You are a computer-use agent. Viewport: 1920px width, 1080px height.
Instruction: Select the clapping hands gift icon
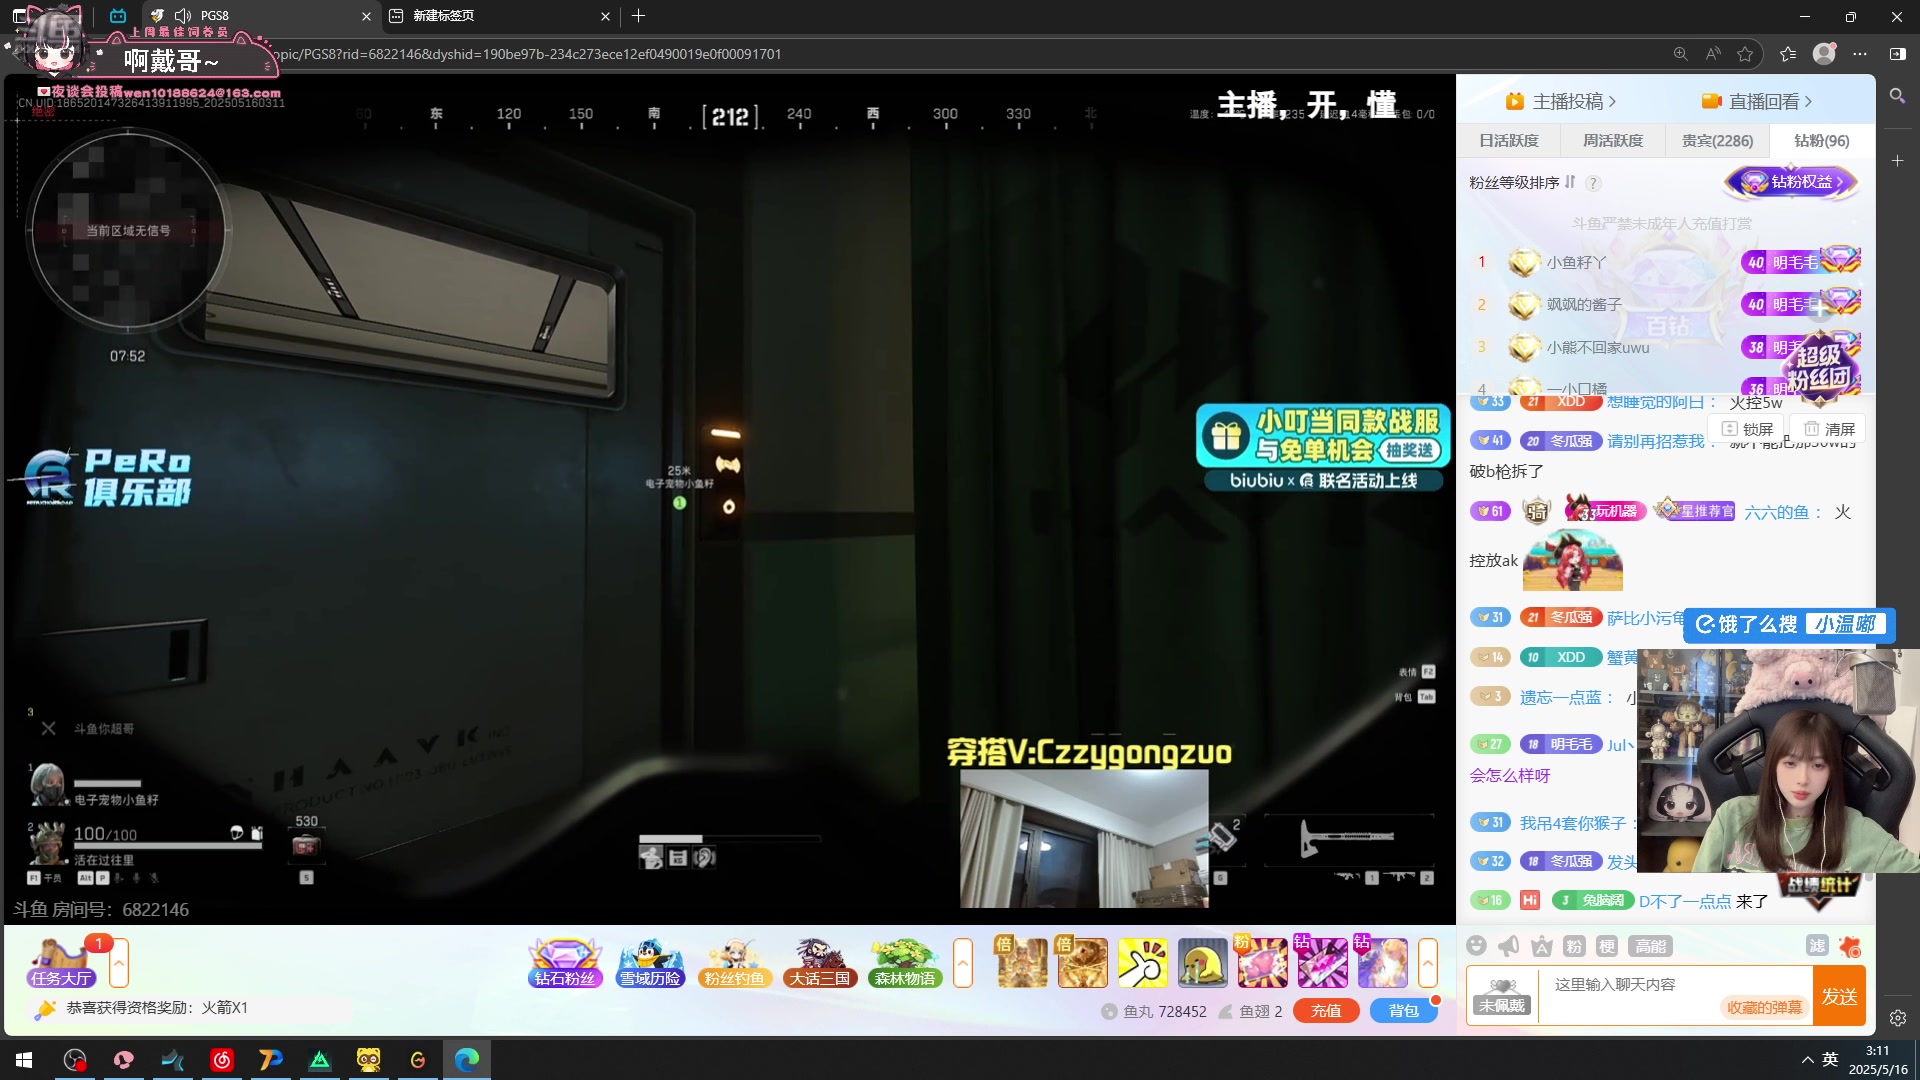1142,963
